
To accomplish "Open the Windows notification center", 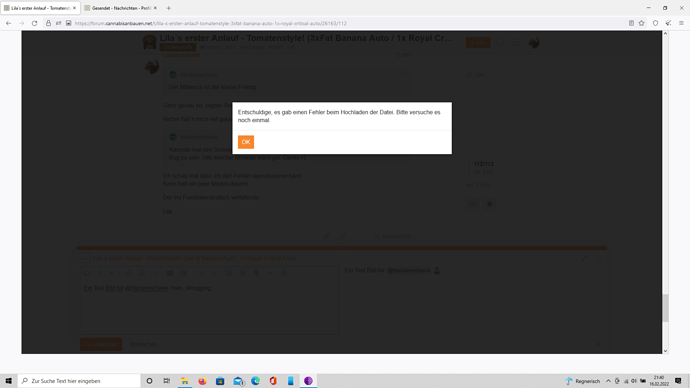I will click(x=678, y=381).
